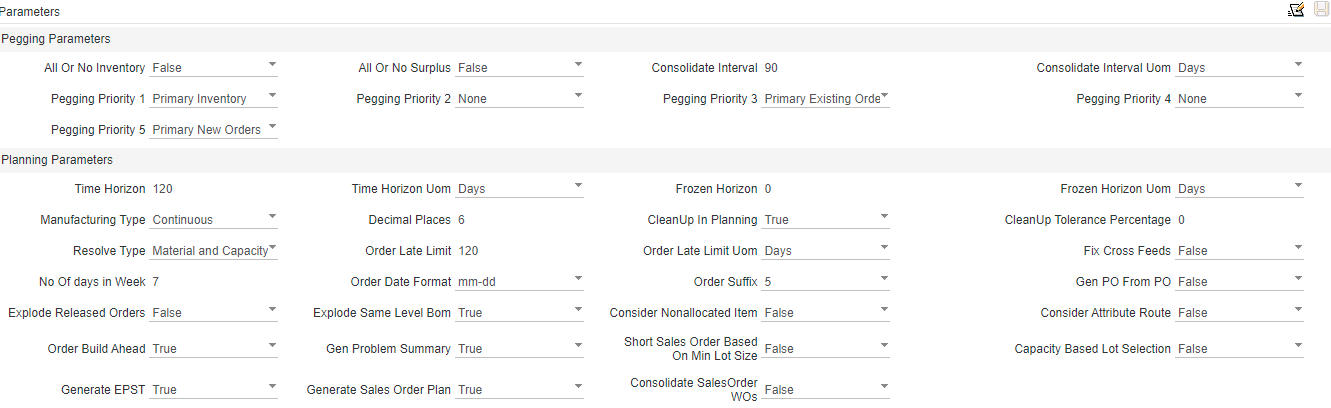The image size is (1331, 408).
Task: Toggle the Generate EPST True/False selector
Action: [x=214, y=390]
